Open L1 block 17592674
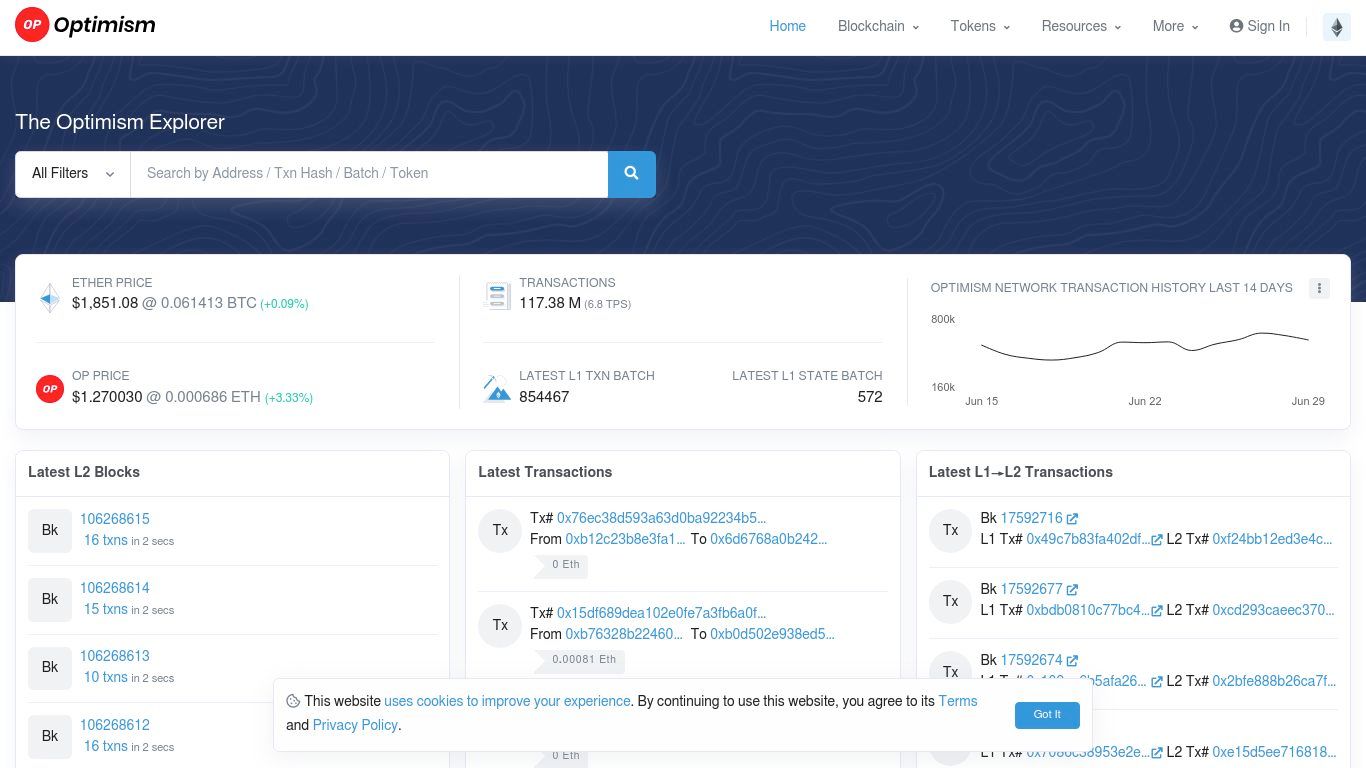This screenshot has width=1366, height=768. 1031,661
